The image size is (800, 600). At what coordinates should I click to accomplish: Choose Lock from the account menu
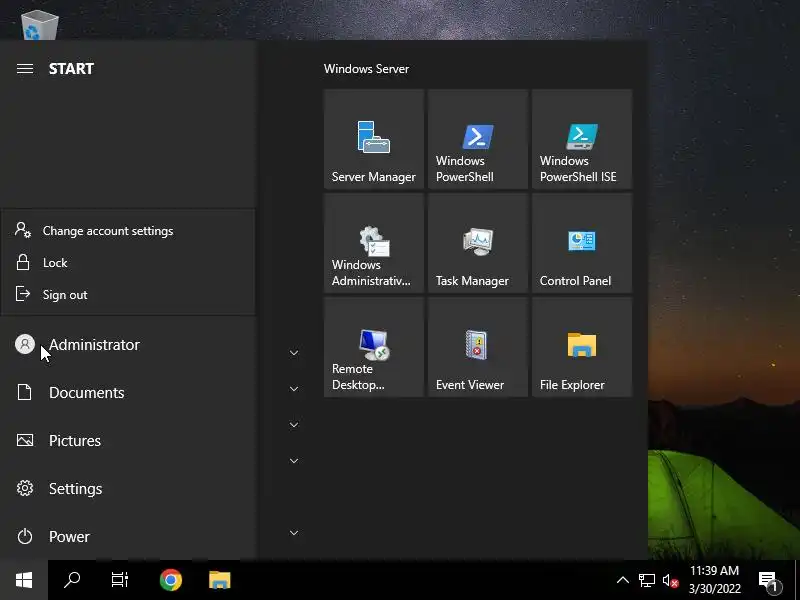coord(128,263)
